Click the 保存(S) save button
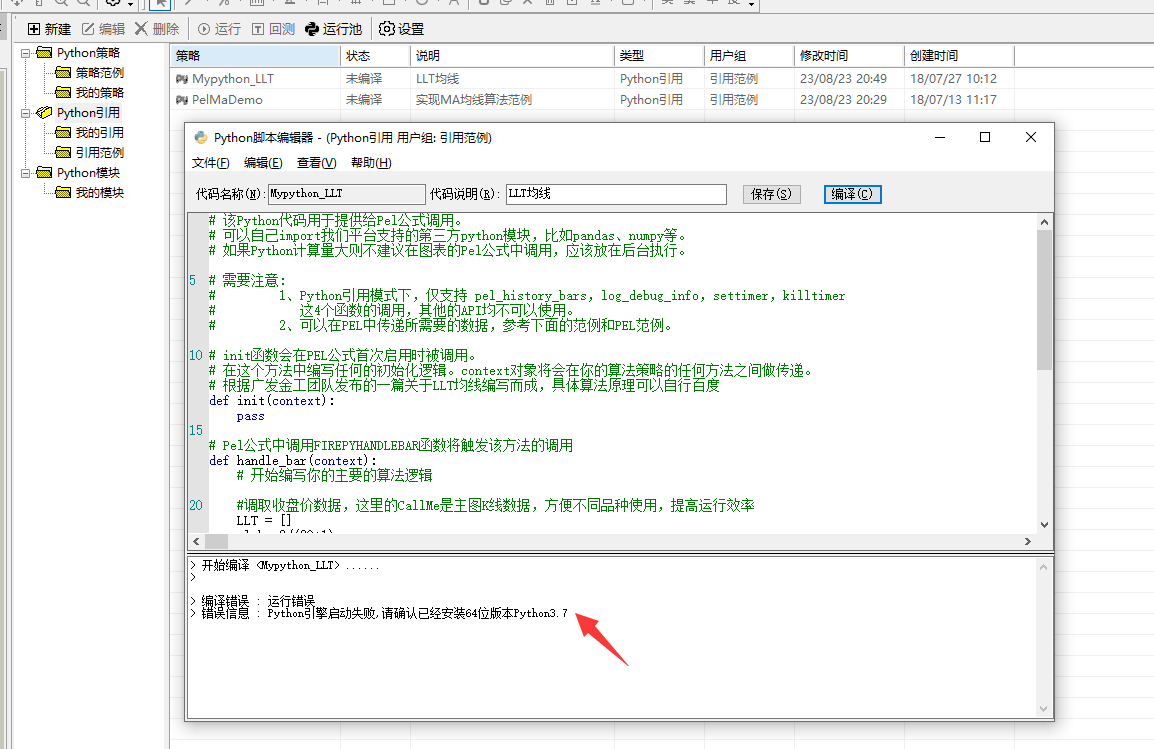The height and width of the screenshot is (749, 1154). [771, 194]
